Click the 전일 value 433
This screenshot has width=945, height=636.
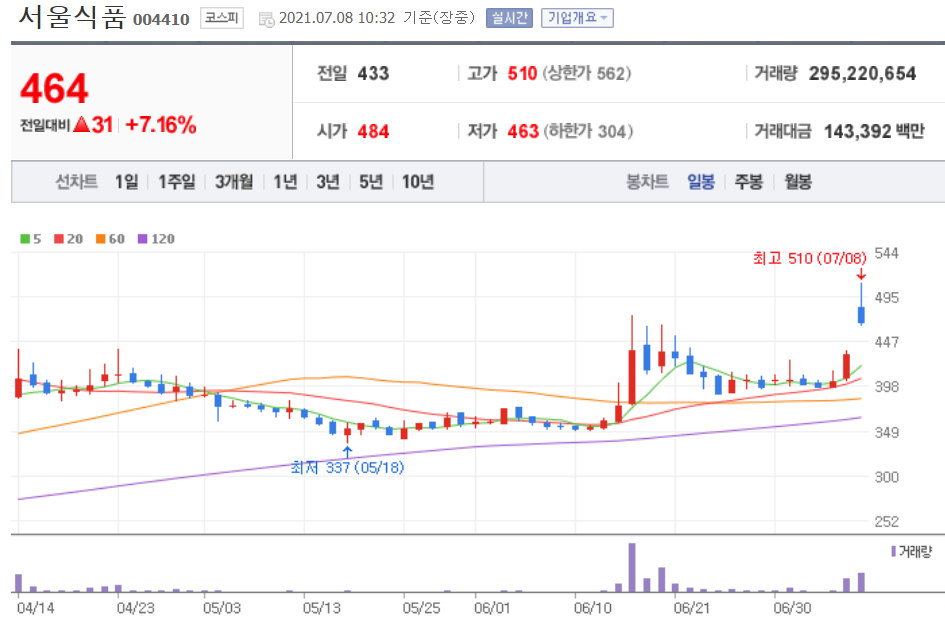pyautogui.click(x=373, y=74)
